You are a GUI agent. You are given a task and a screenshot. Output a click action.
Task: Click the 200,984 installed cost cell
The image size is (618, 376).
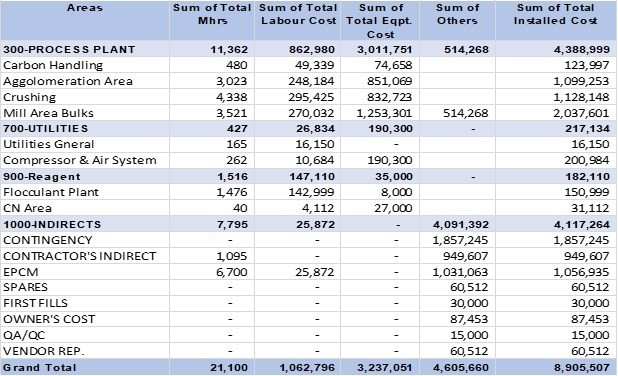pyautogui.click(x=587, y=160)
